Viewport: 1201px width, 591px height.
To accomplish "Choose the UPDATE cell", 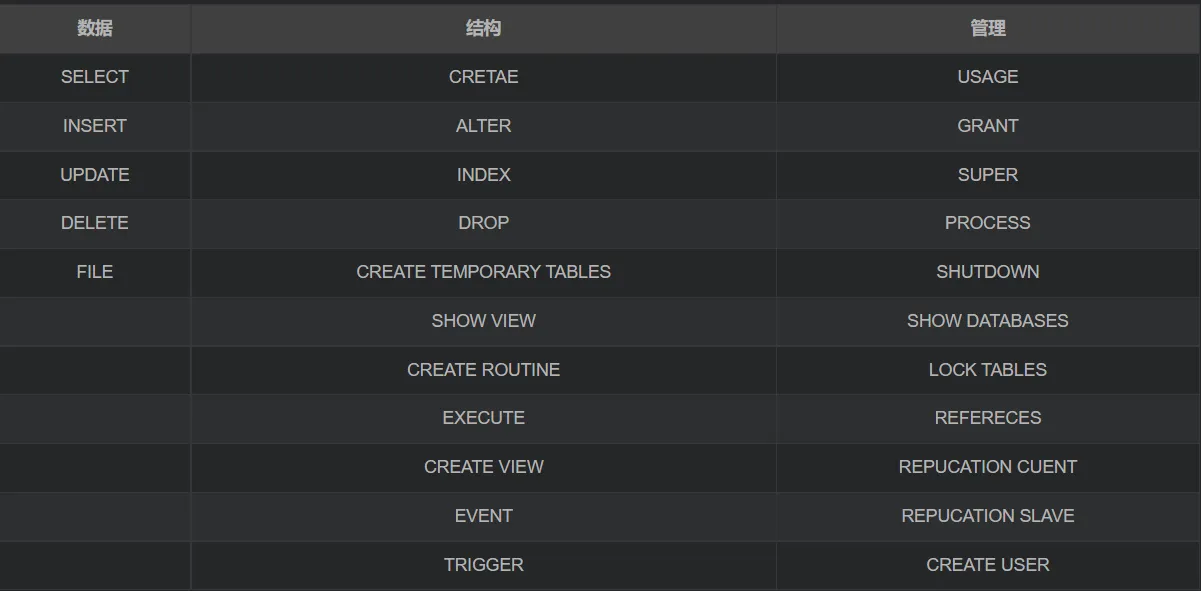I will click(x=95, y=175).
